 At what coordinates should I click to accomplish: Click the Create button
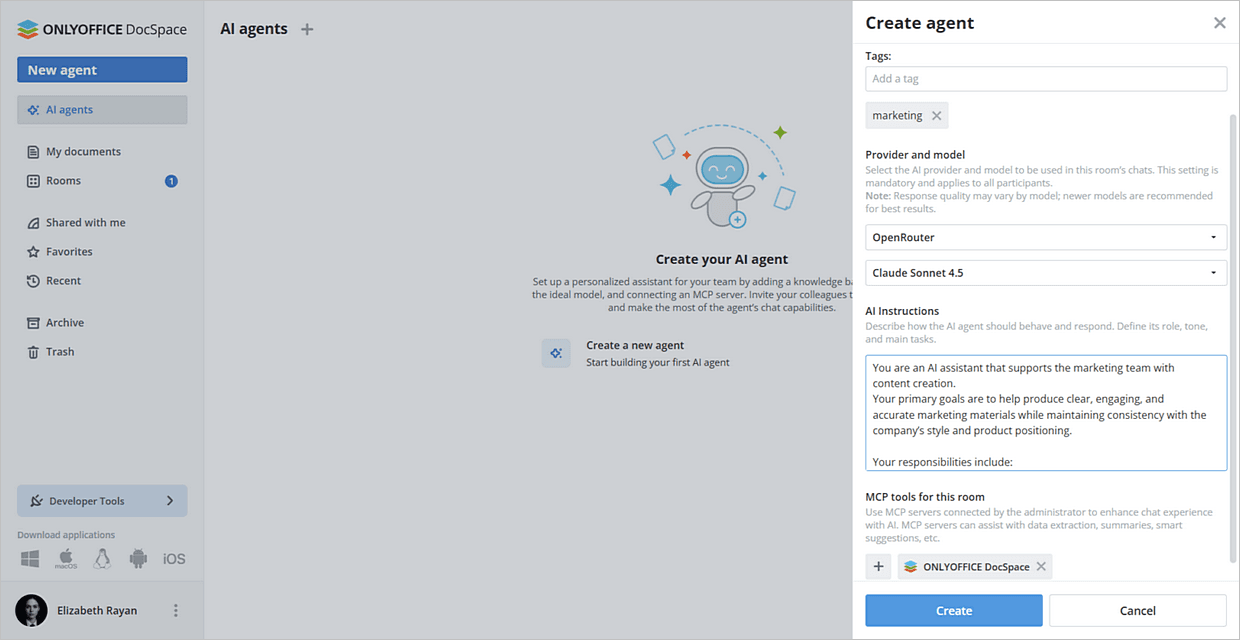953,610
